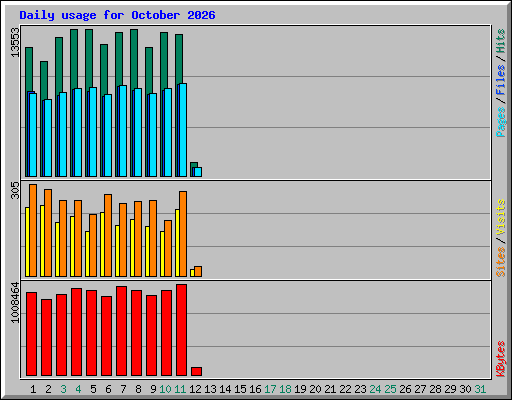Click day 27 on the x-axis
Image resolution: width=512 pixels, height=400 pixels.
pos(420,389)
